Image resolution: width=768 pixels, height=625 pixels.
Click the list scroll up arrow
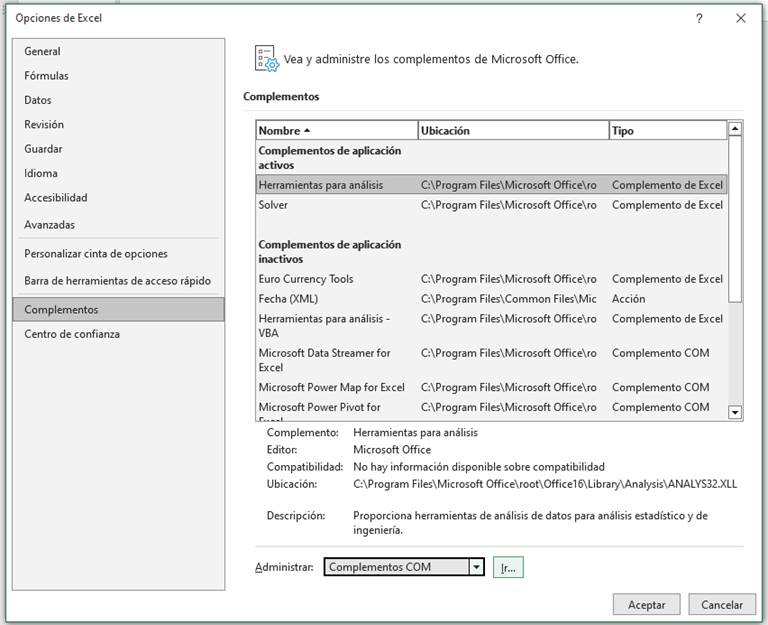[x=735, y=129]
